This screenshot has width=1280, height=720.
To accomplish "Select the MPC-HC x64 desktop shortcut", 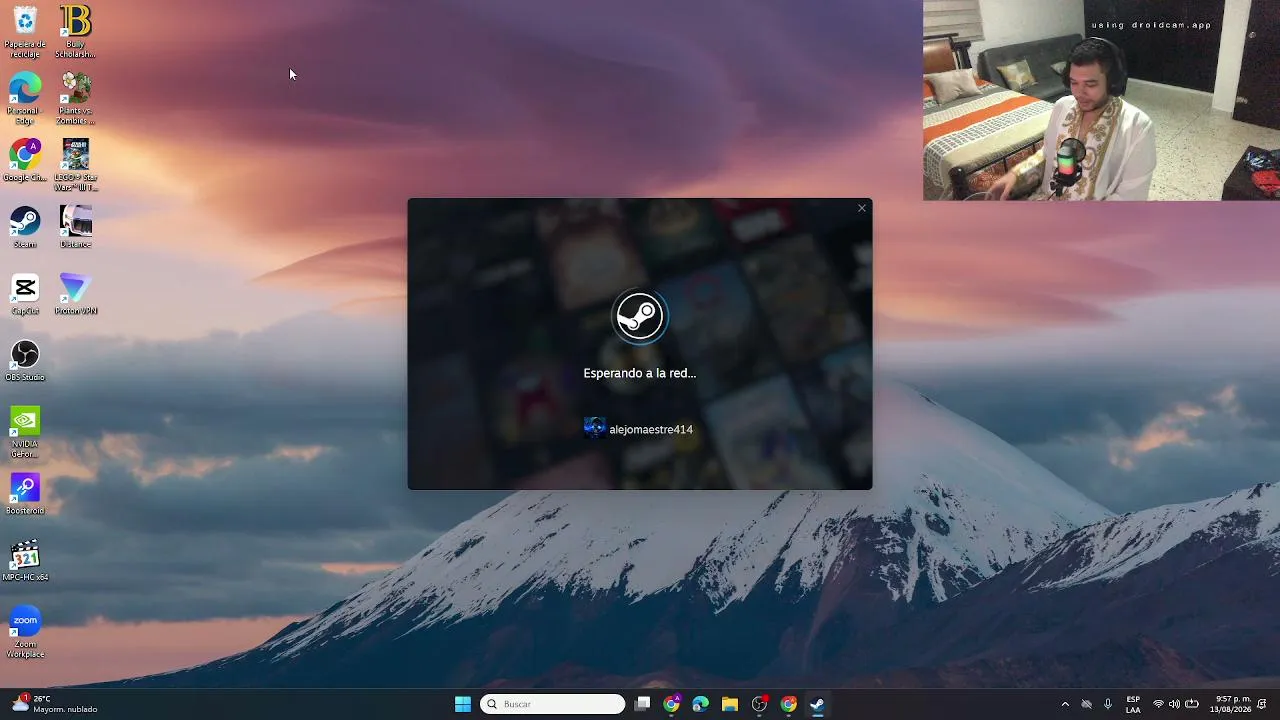I will click(25, 561).
